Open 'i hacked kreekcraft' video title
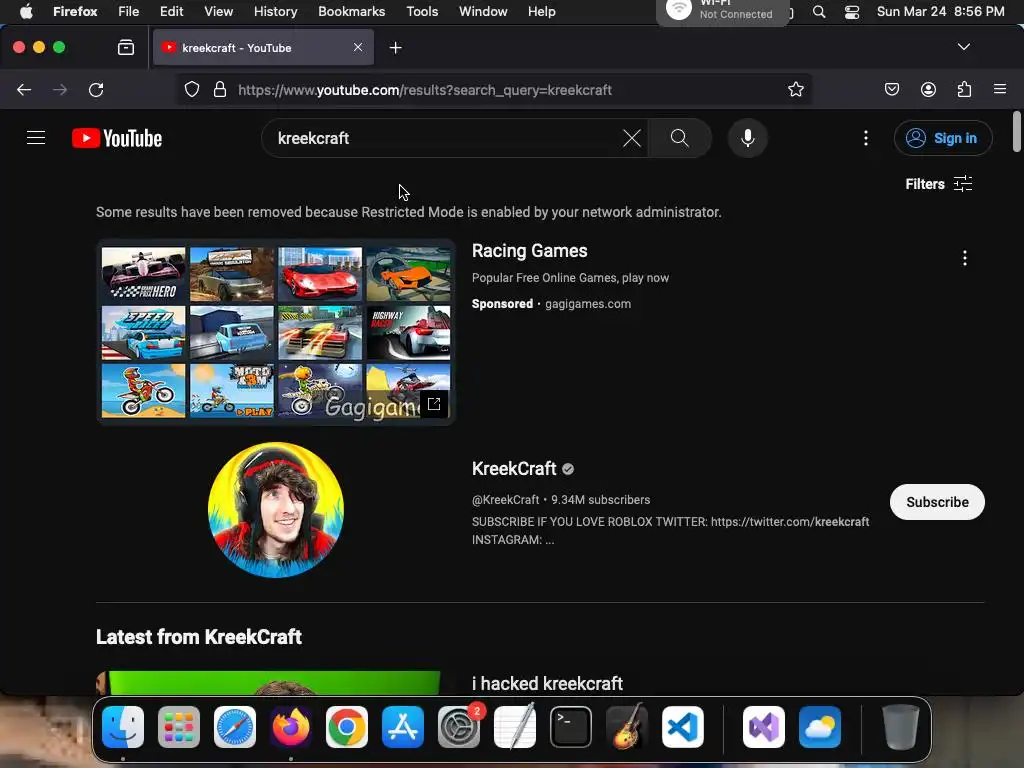Viewport: 1024px width, 768px height. pyautogui.click(x=547, y=684)
